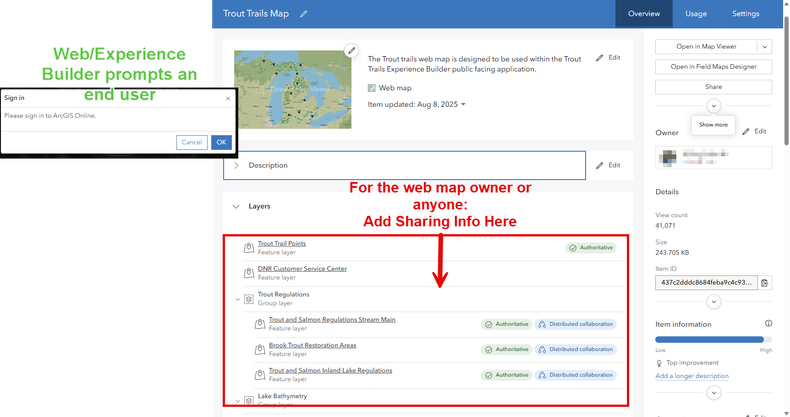
Task: Click the Authoritative badge on Trout Trail Points
Action: coord(590,248)
